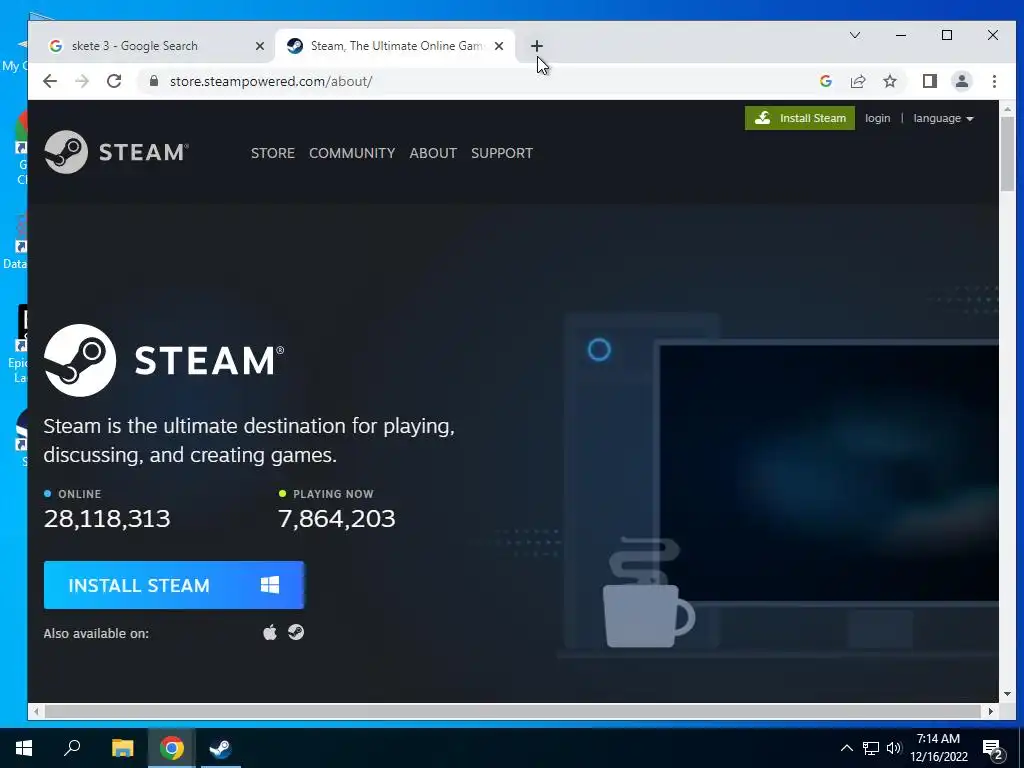The height and width of the screenshot is (768, 1024).
Task: Open Chrome three-dot menu
Action: [x=994, y=81]
